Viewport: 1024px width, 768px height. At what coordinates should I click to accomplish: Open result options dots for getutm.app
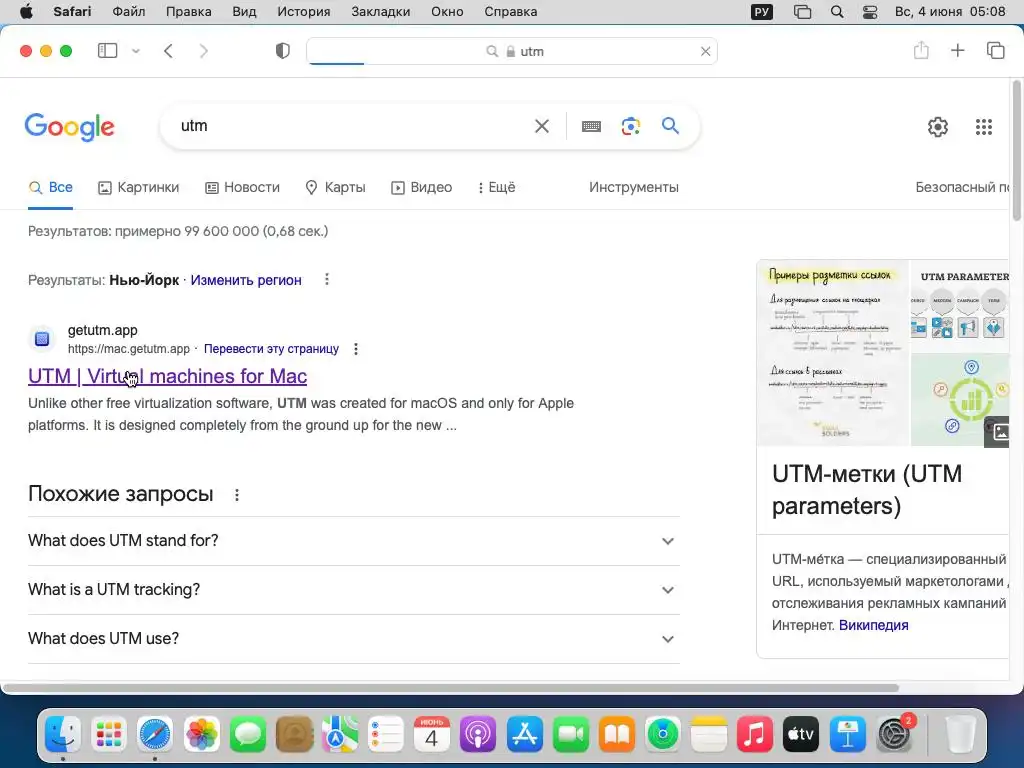pos(356,349)
